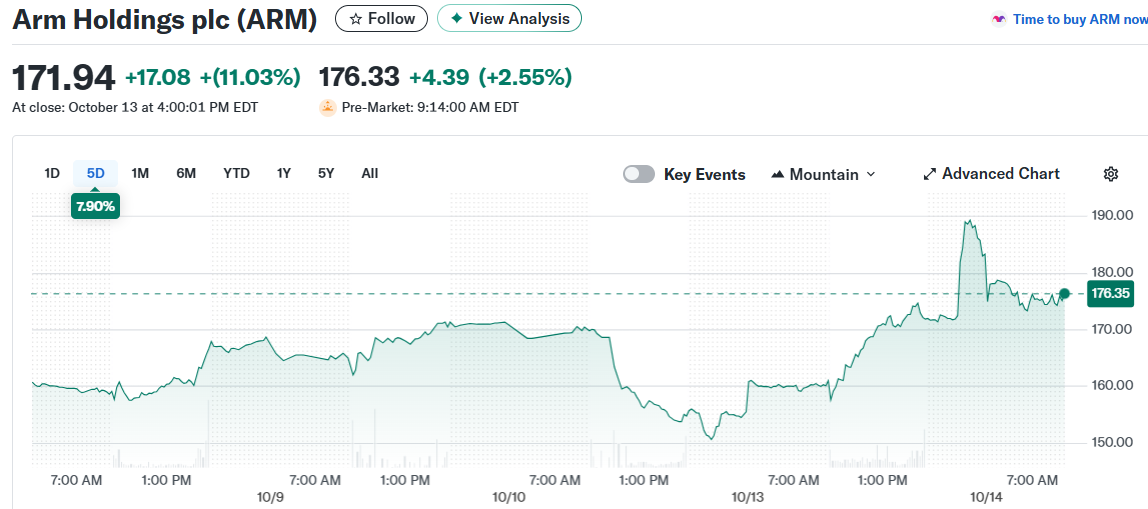
Task: Open the 'Time to buy ARM now' link
Action: pyautogui.click(x=1079, y=19)
